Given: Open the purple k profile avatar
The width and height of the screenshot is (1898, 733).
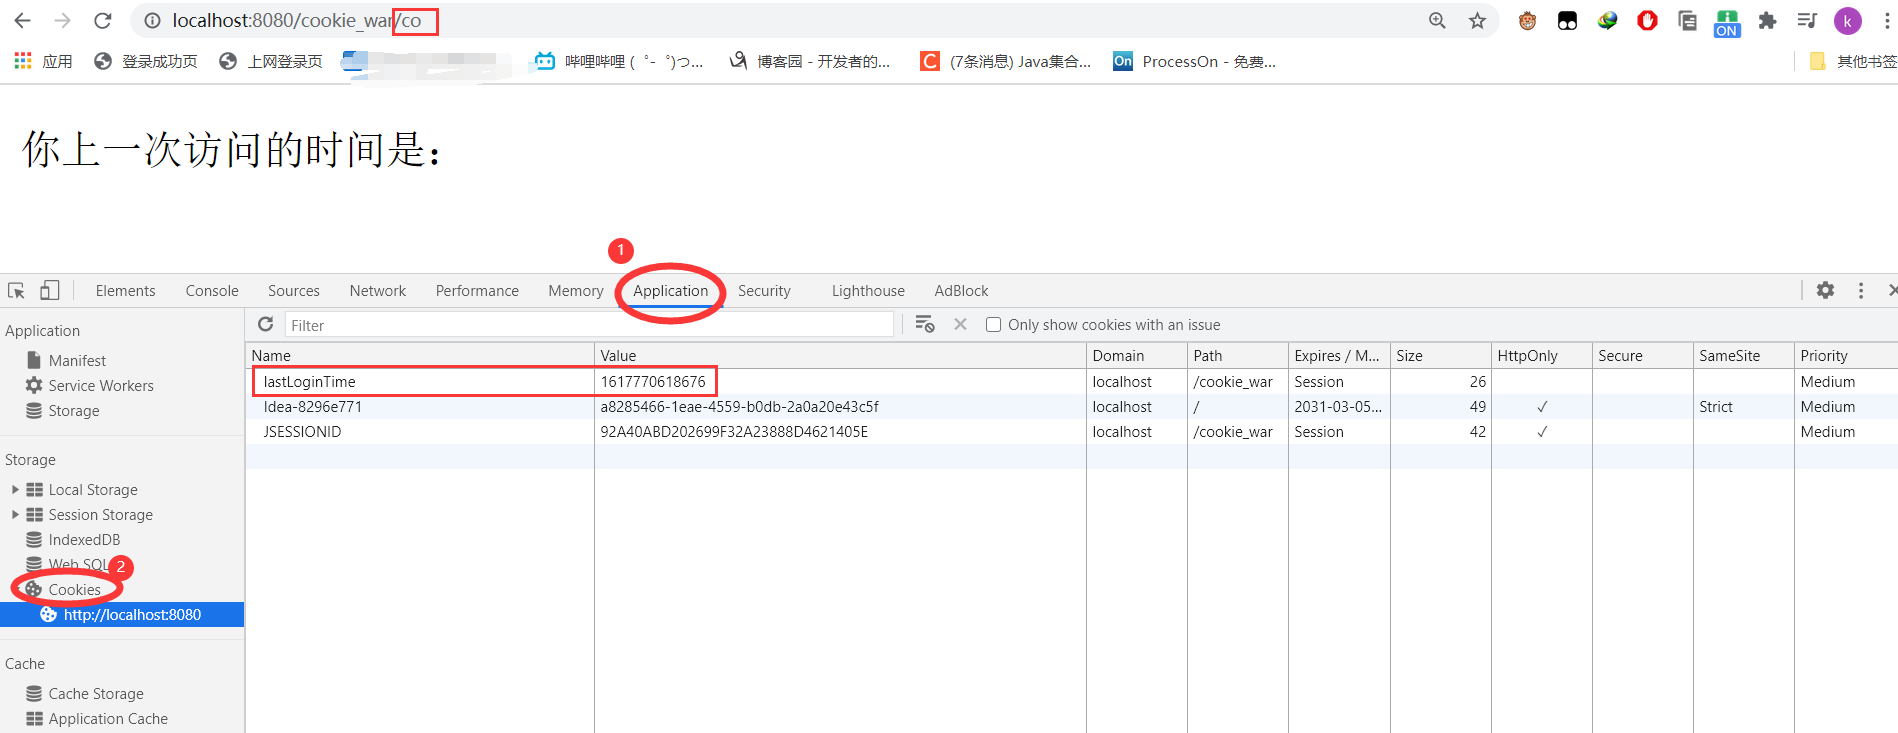Looking at the screenshot, I should (1847, 21).
